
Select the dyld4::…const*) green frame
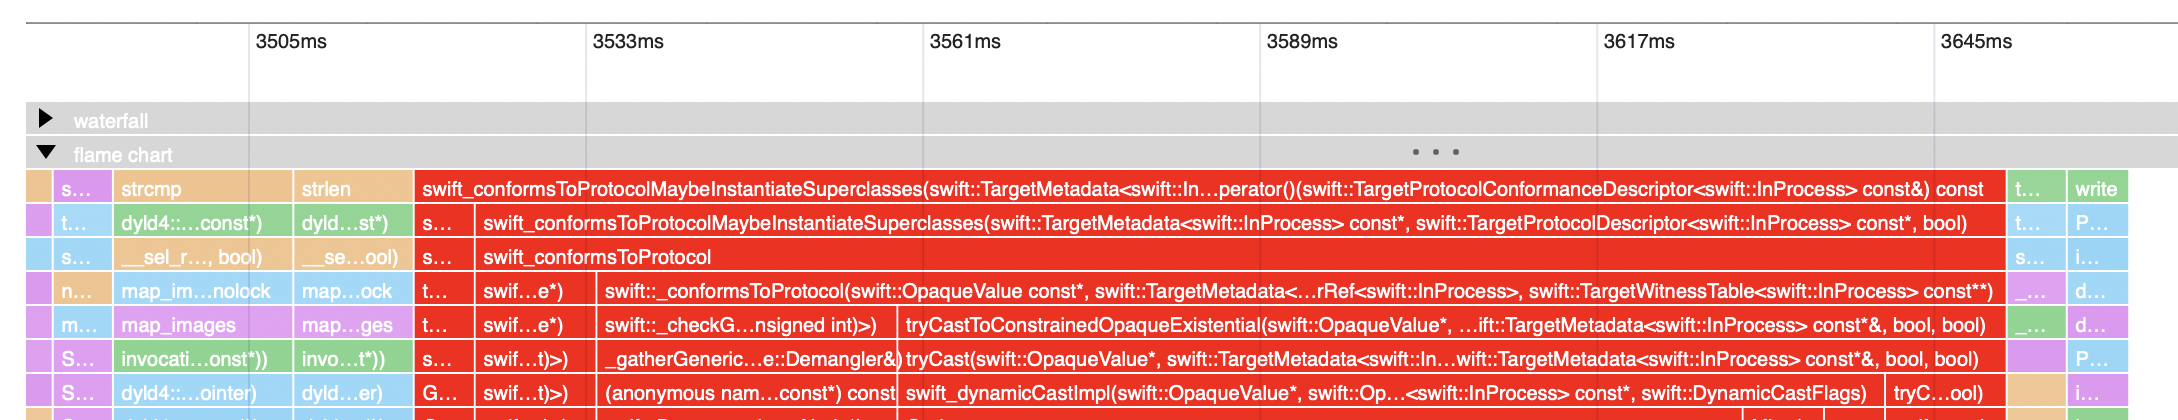[202, 223]
